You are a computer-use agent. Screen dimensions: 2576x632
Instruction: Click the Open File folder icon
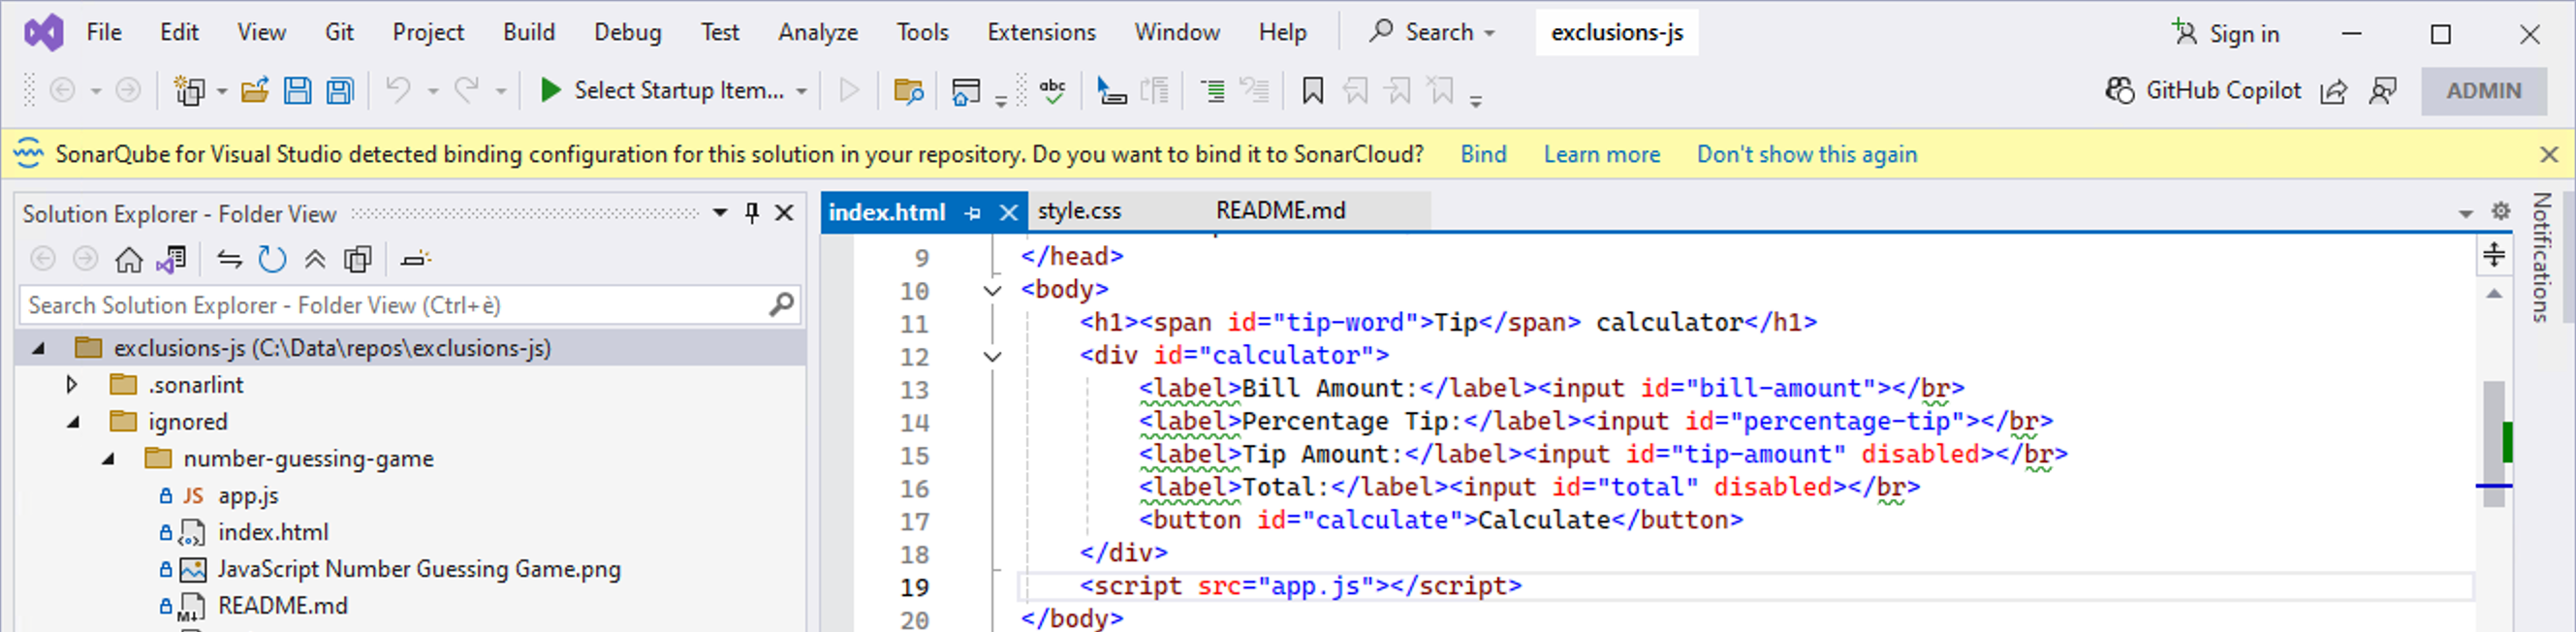[x=255, y=91]
